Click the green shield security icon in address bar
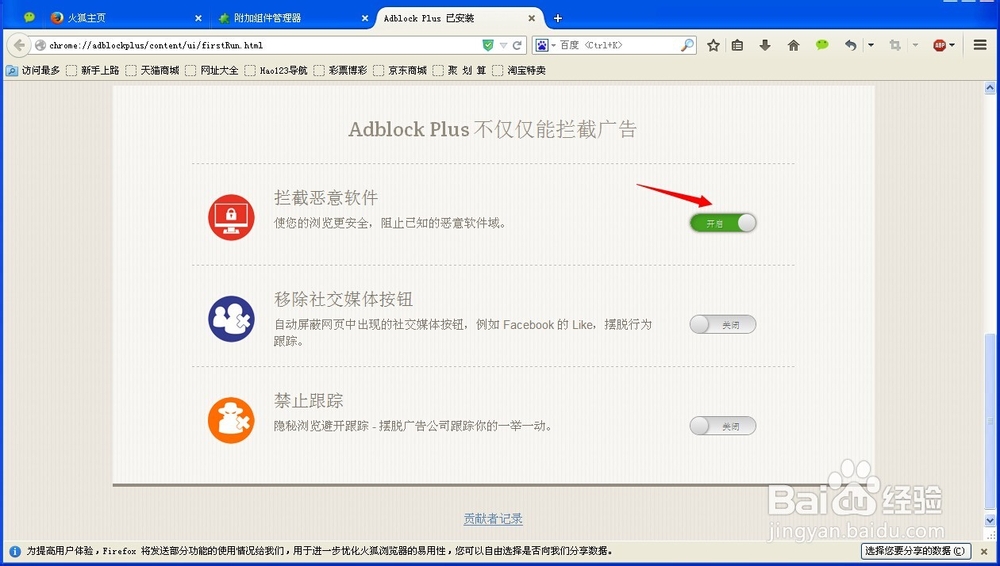 pyautogui.click(x=488, y=45)
